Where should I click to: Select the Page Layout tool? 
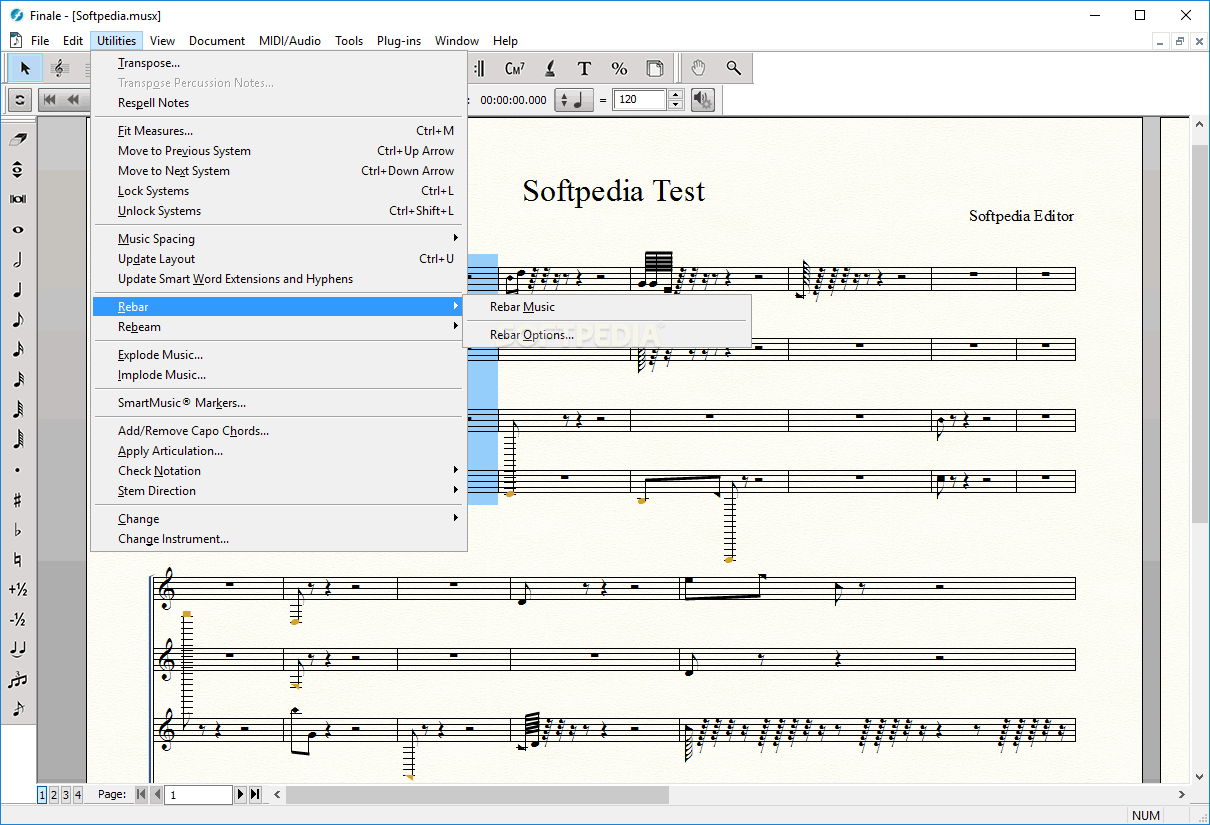[654, 68]
